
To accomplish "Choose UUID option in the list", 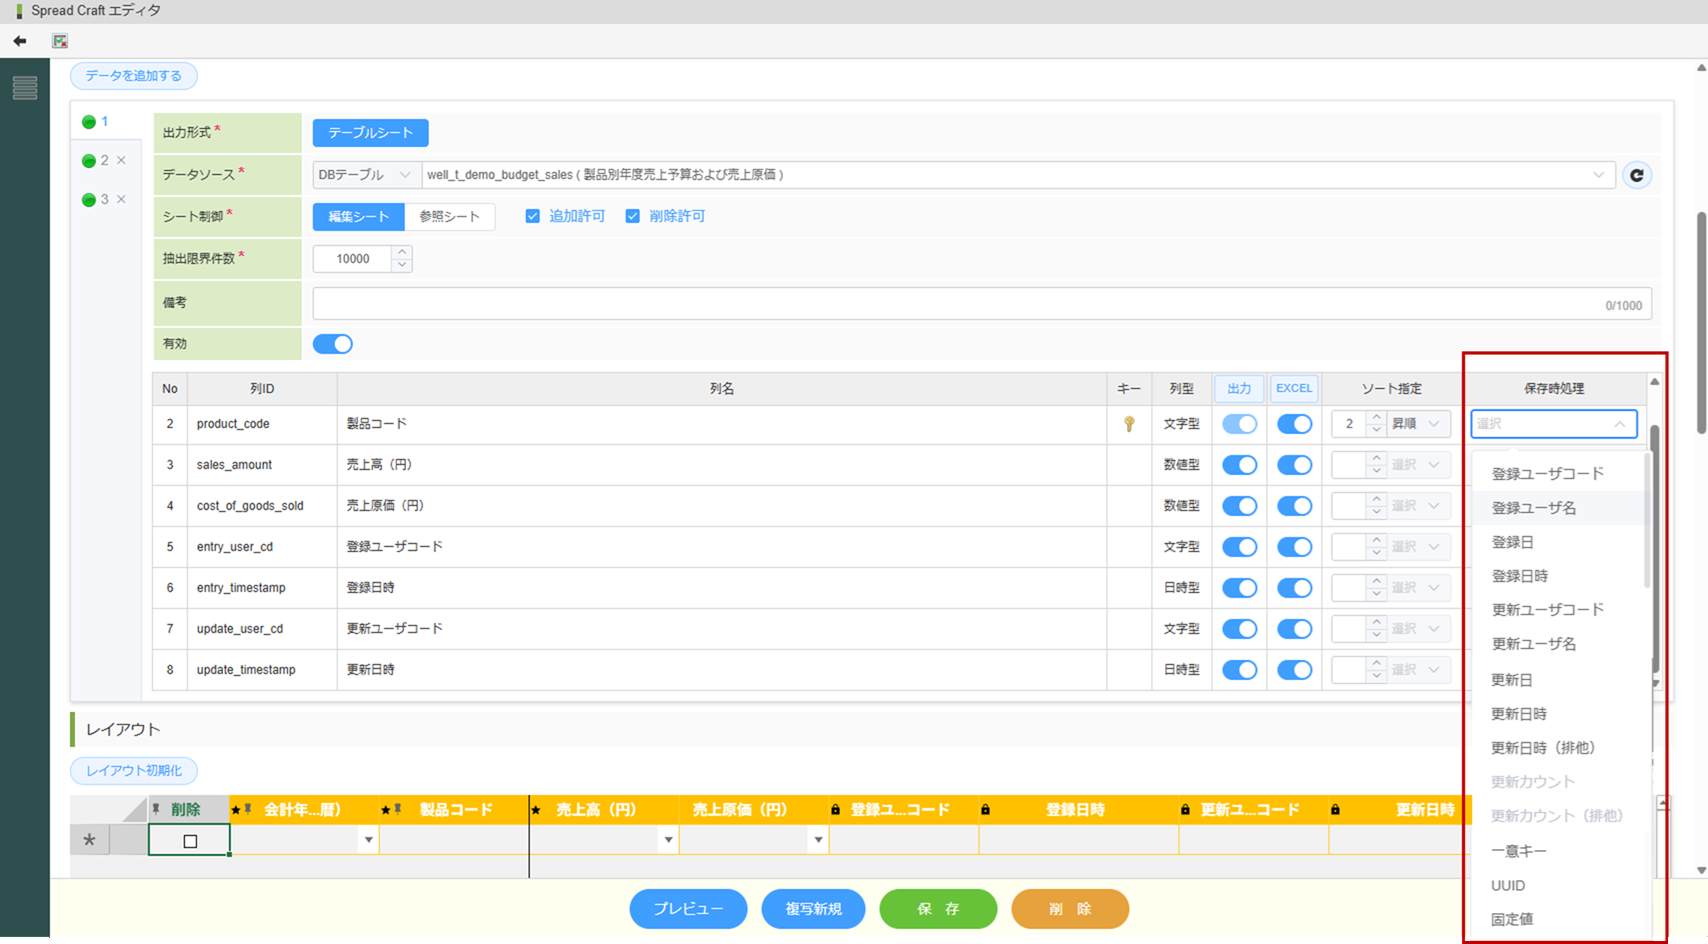I will tap(1508, 885).
